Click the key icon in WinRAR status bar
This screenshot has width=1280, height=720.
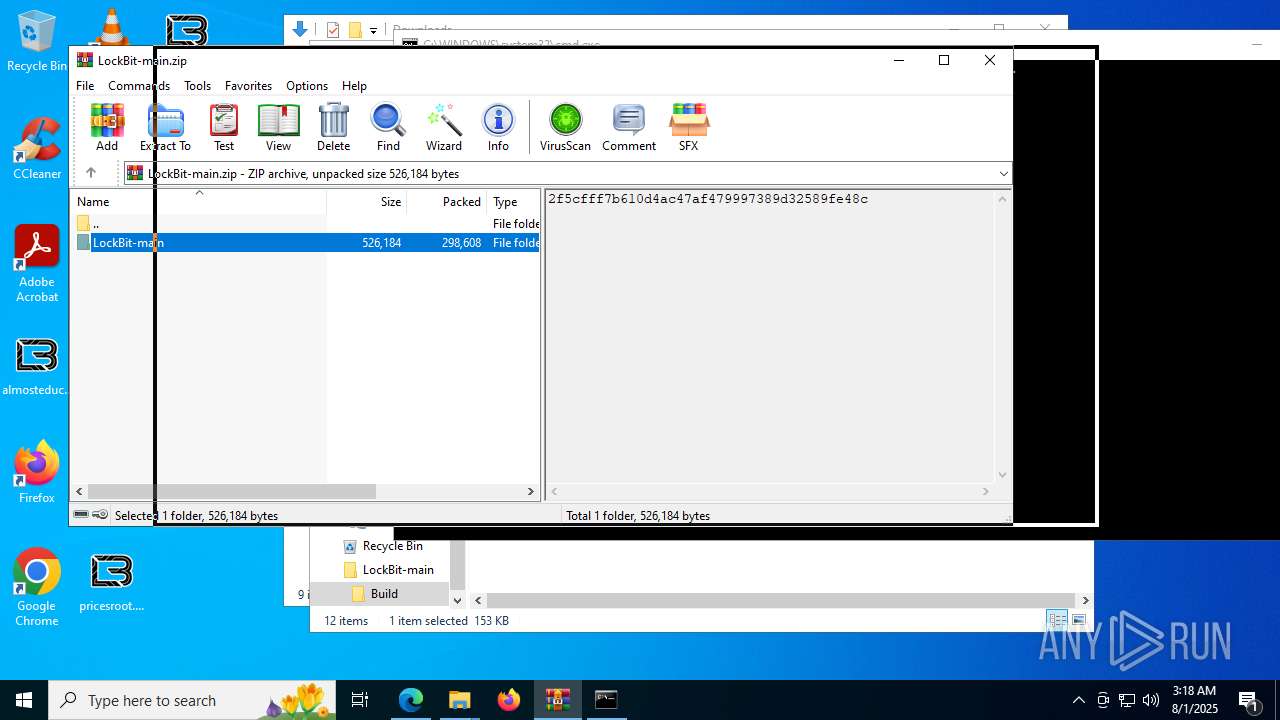click(x=100, y=515)
